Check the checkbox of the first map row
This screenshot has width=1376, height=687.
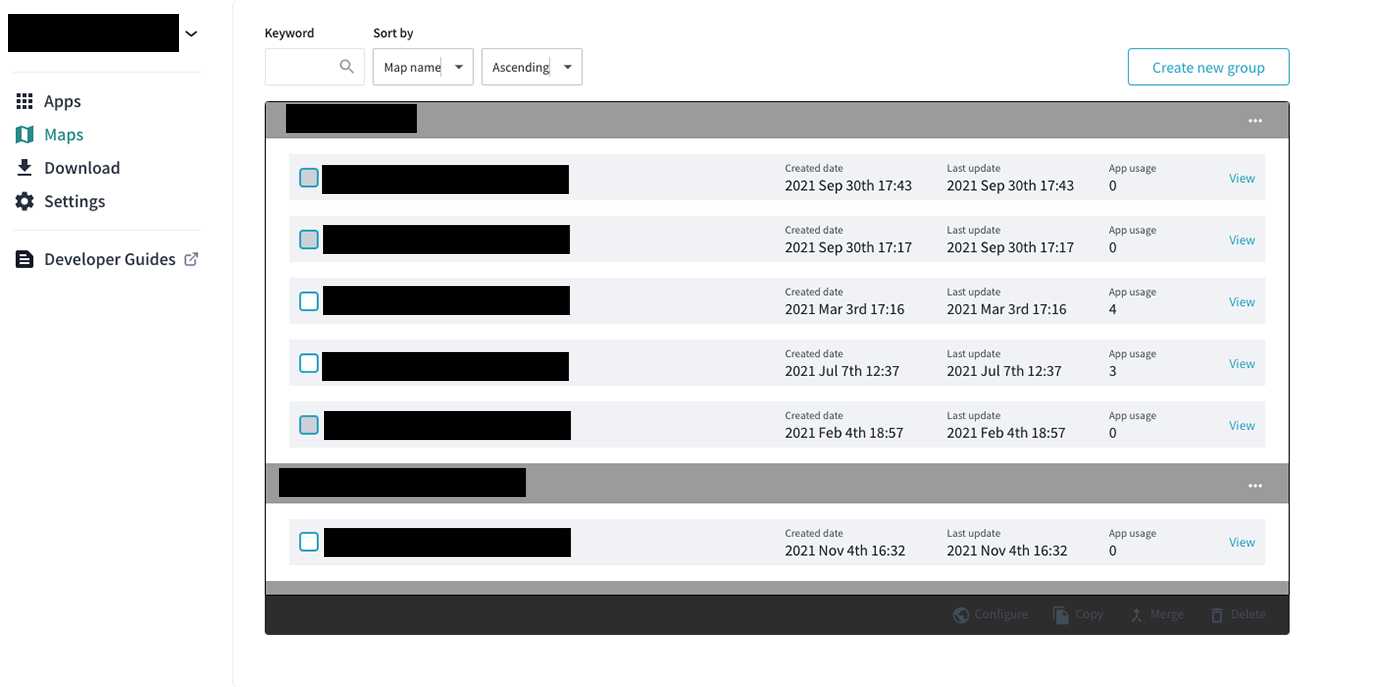[308, 177]
